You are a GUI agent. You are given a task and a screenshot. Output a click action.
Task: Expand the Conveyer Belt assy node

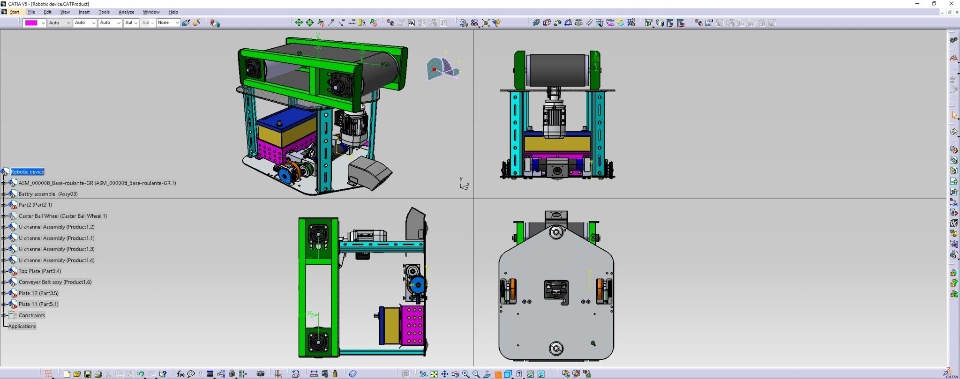click(5, 282)
